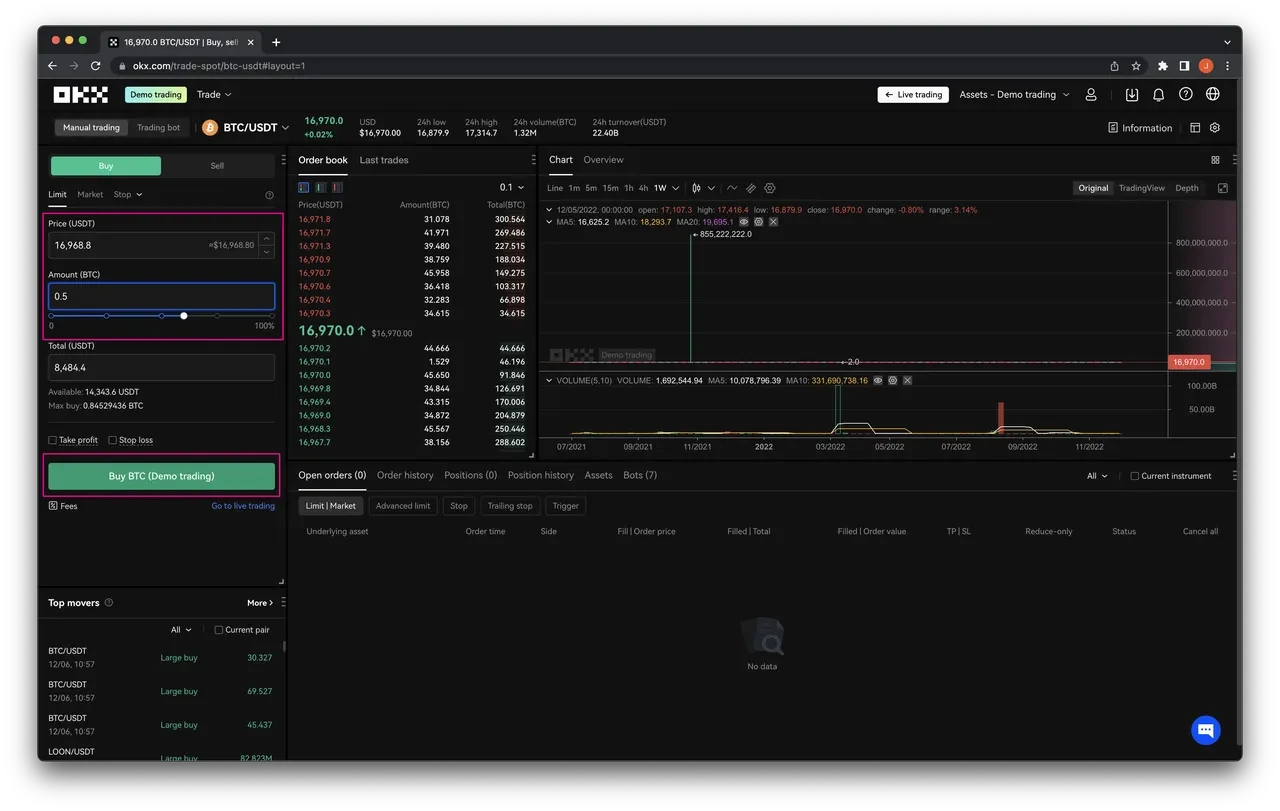Select the Trailing stop order filter
This screenshot has height=811, width=1280.
(x=510, y=506)
